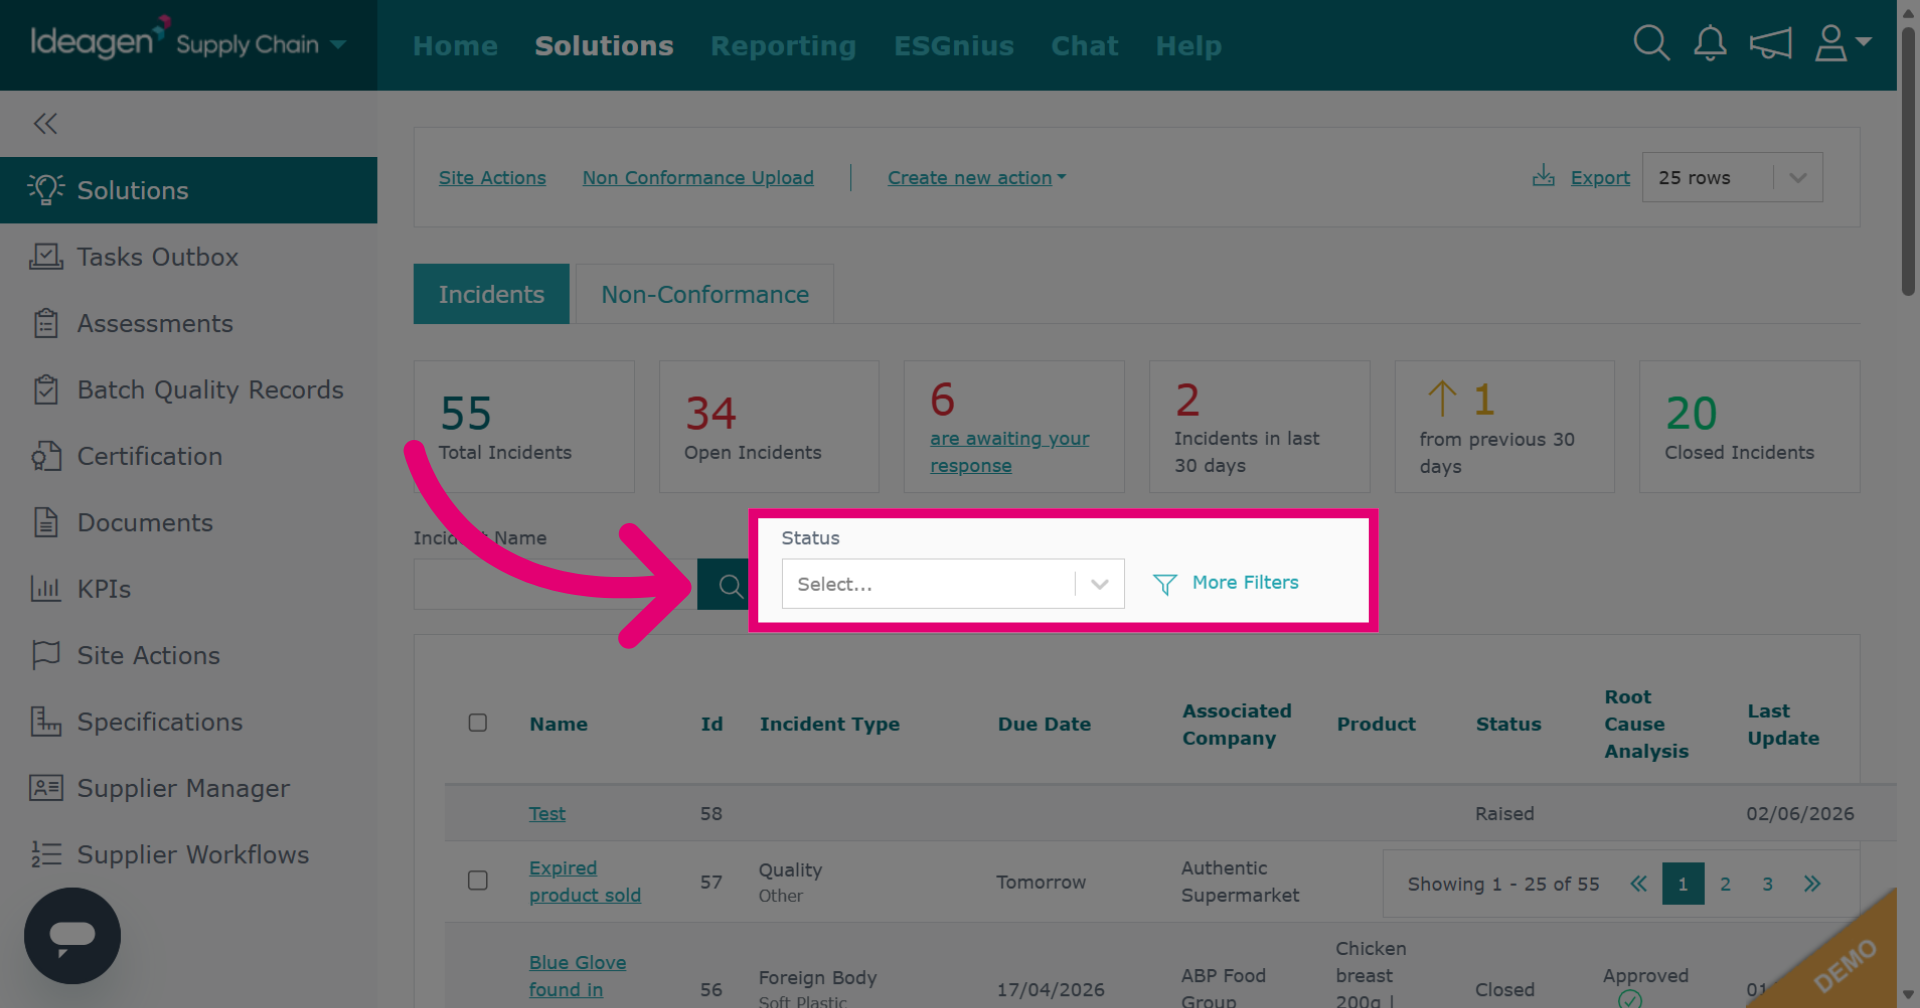Click the incident name search button

(x=724, y=585)
